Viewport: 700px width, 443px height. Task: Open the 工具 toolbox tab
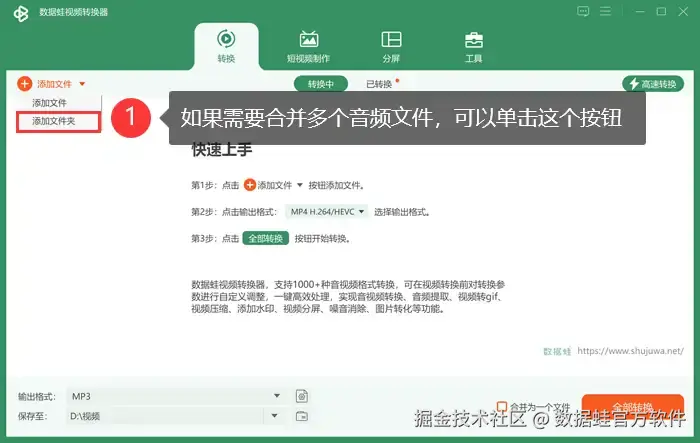(474, 46)
